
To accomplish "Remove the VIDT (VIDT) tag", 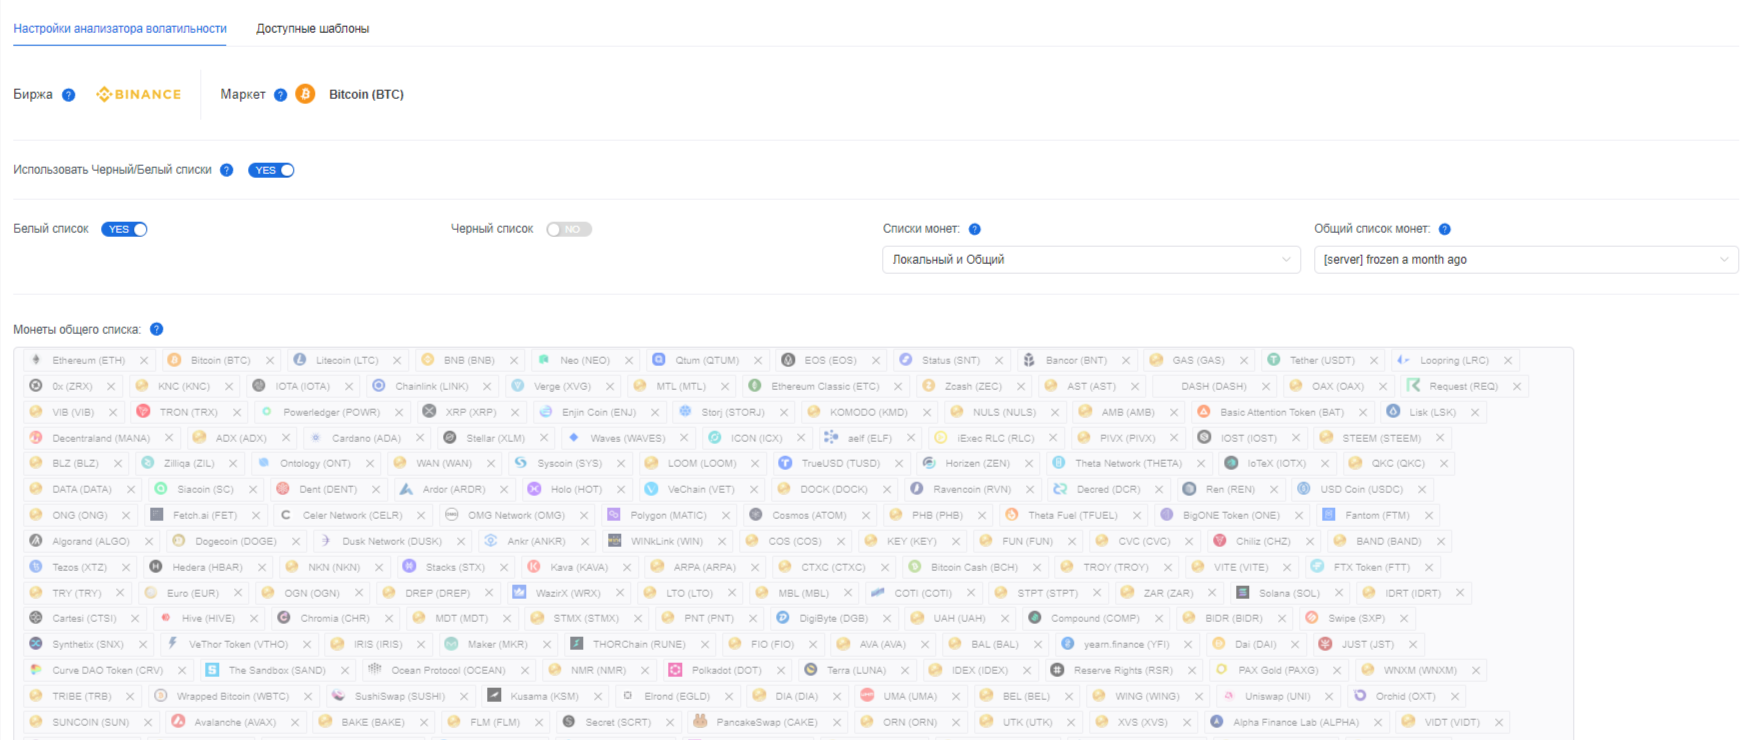I will 1499,722.
